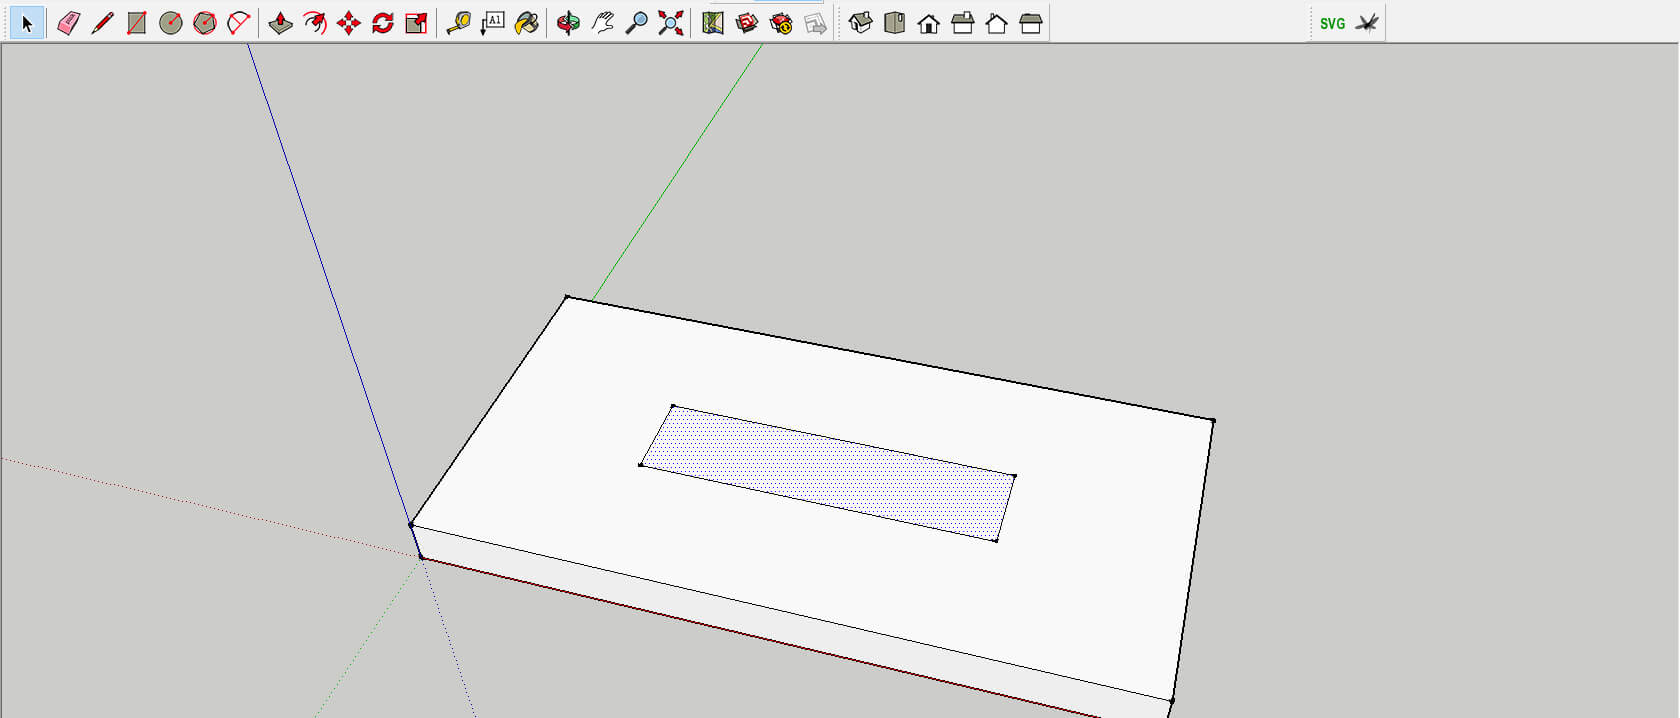Activate the Orbit tool
The height and width of the screenshot is (718, 1680).
568,23
